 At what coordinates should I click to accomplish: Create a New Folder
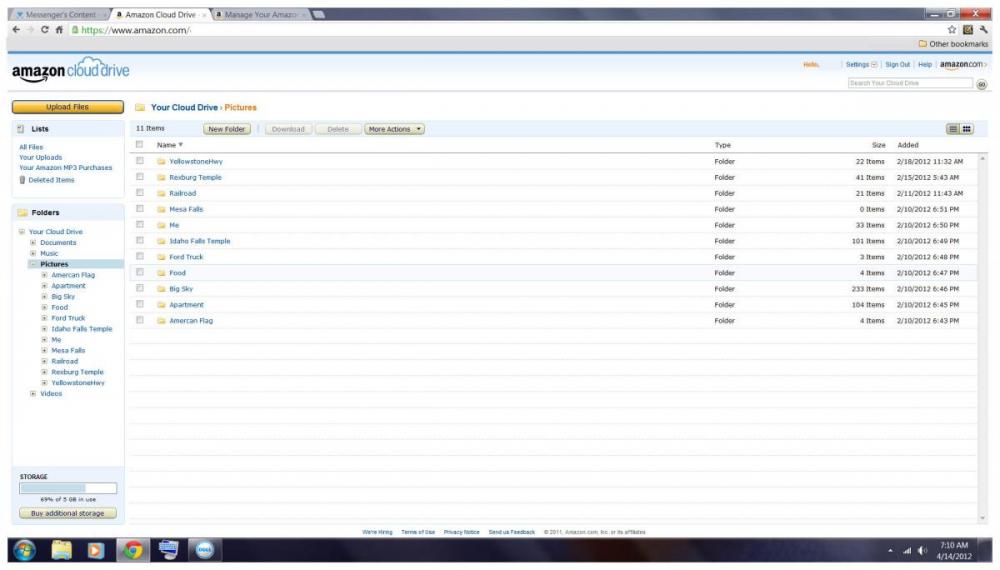[x=226, y=129]
